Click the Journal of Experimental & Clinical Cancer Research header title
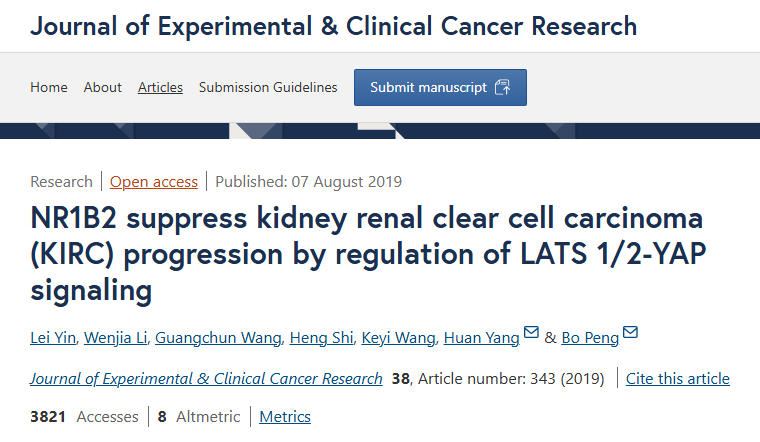760x442 pixels. coord(333,26)
